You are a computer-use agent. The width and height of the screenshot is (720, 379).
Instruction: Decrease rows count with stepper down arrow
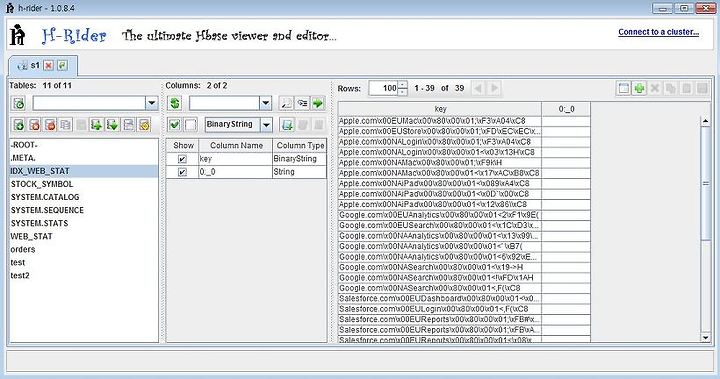coord(403,92)
